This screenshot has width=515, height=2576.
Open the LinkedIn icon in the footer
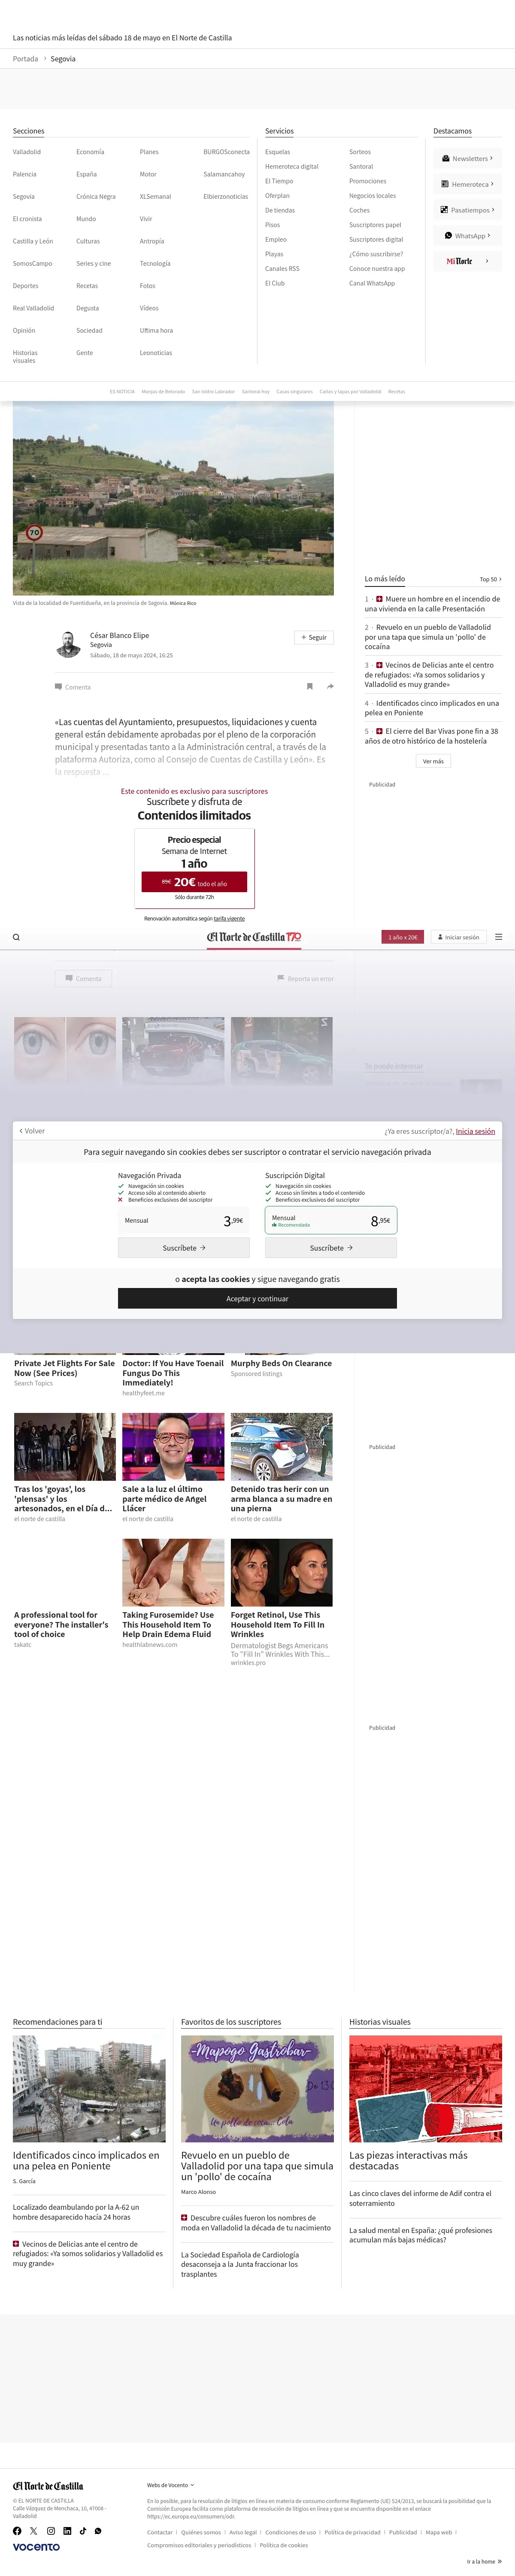click(67, 2531)
